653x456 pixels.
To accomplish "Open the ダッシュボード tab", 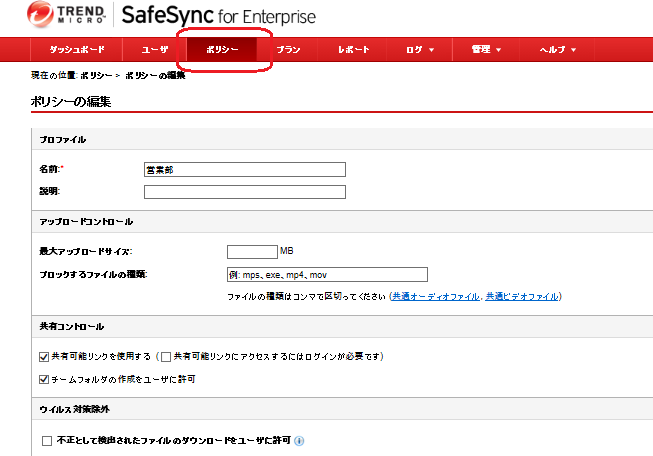I will pos(75,50).
